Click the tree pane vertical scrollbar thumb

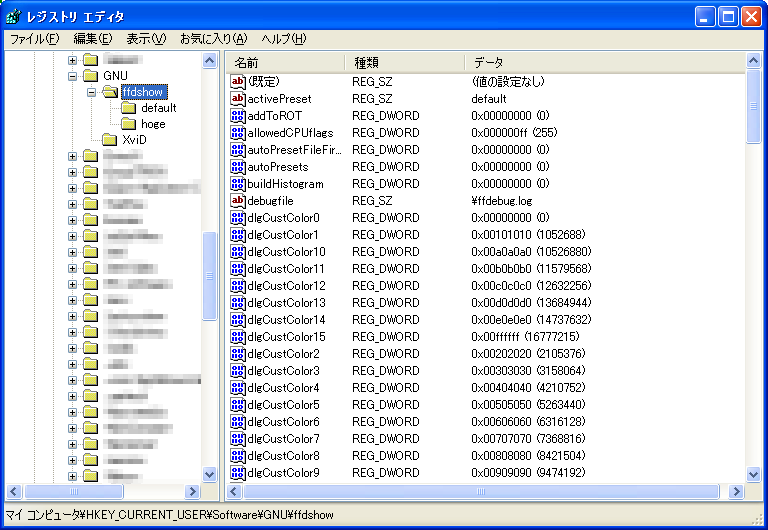click(x=210, y=275)
